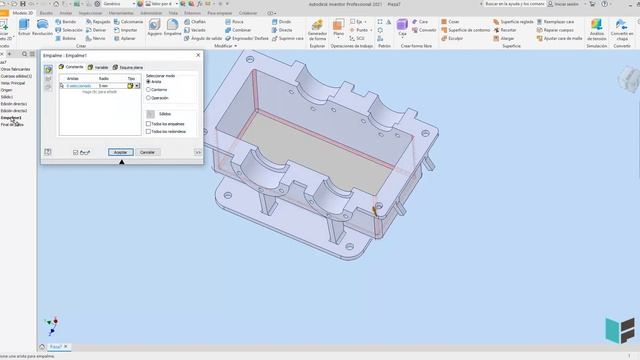Choose the Bobina command
Image resolution: width=640 pixels, height=360 pixels.
[x=65, y=38]
